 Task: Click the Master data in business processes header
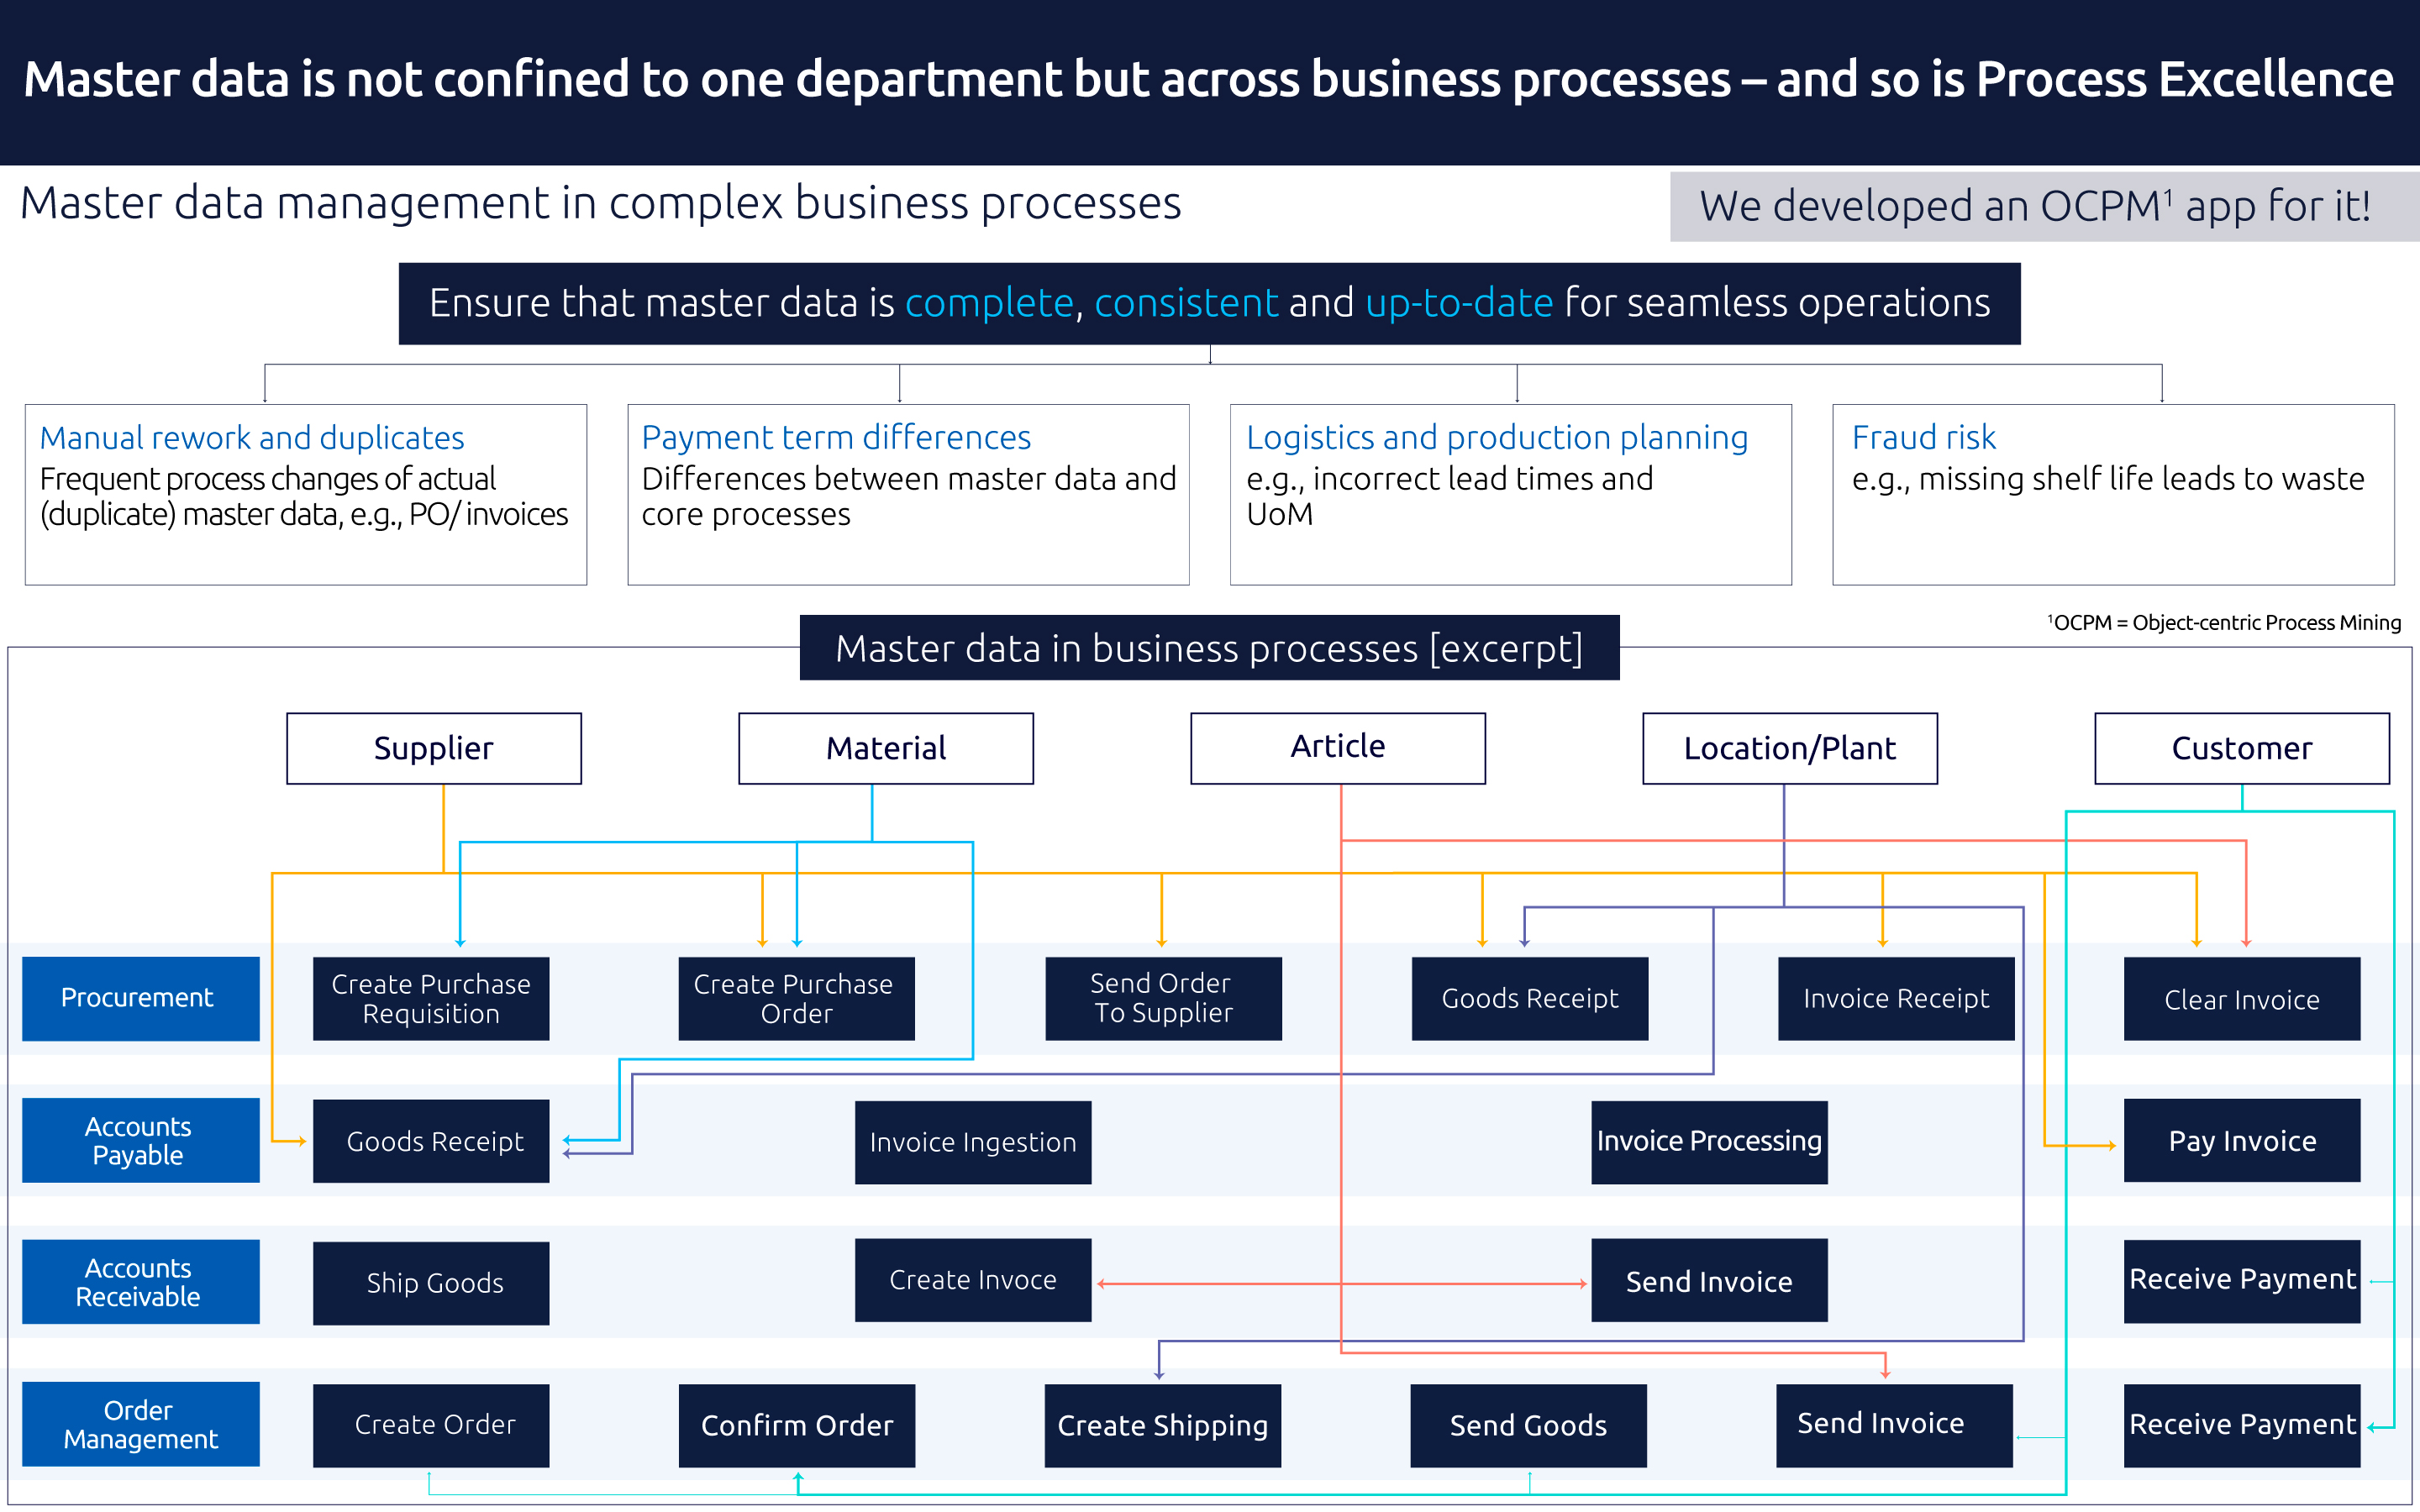(1208, 648)
